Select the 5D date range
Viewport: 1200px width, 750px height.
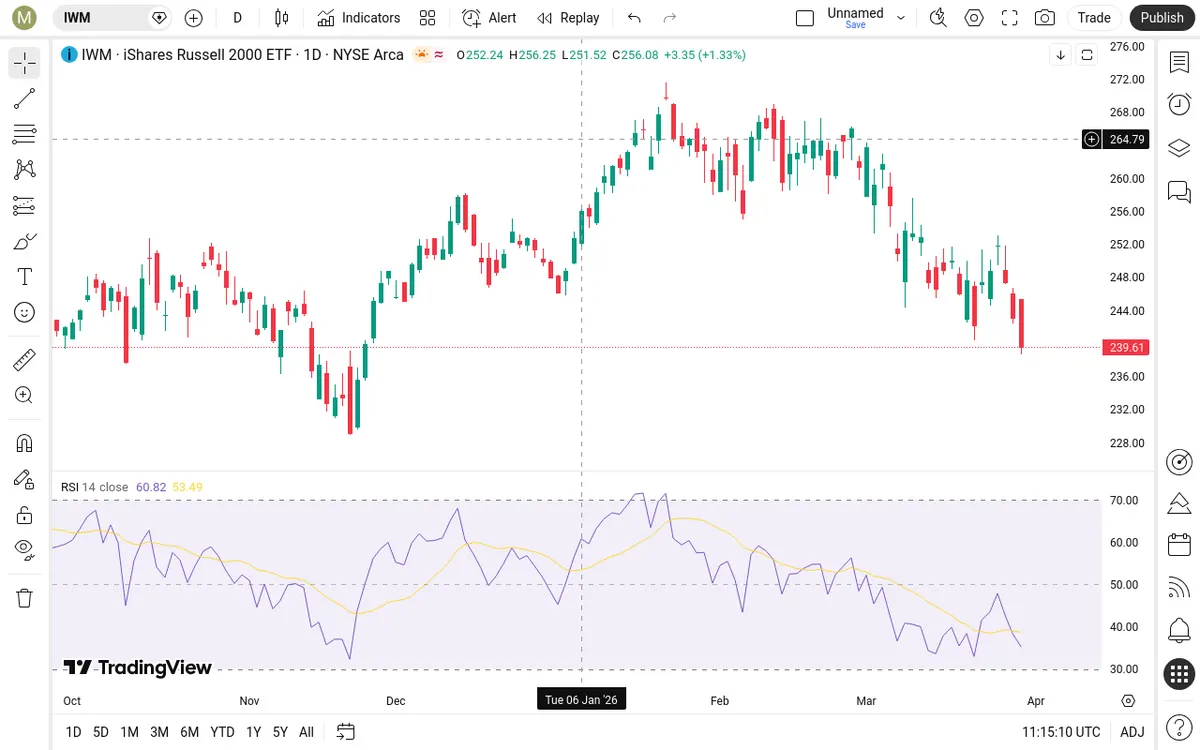coord(101,732)
